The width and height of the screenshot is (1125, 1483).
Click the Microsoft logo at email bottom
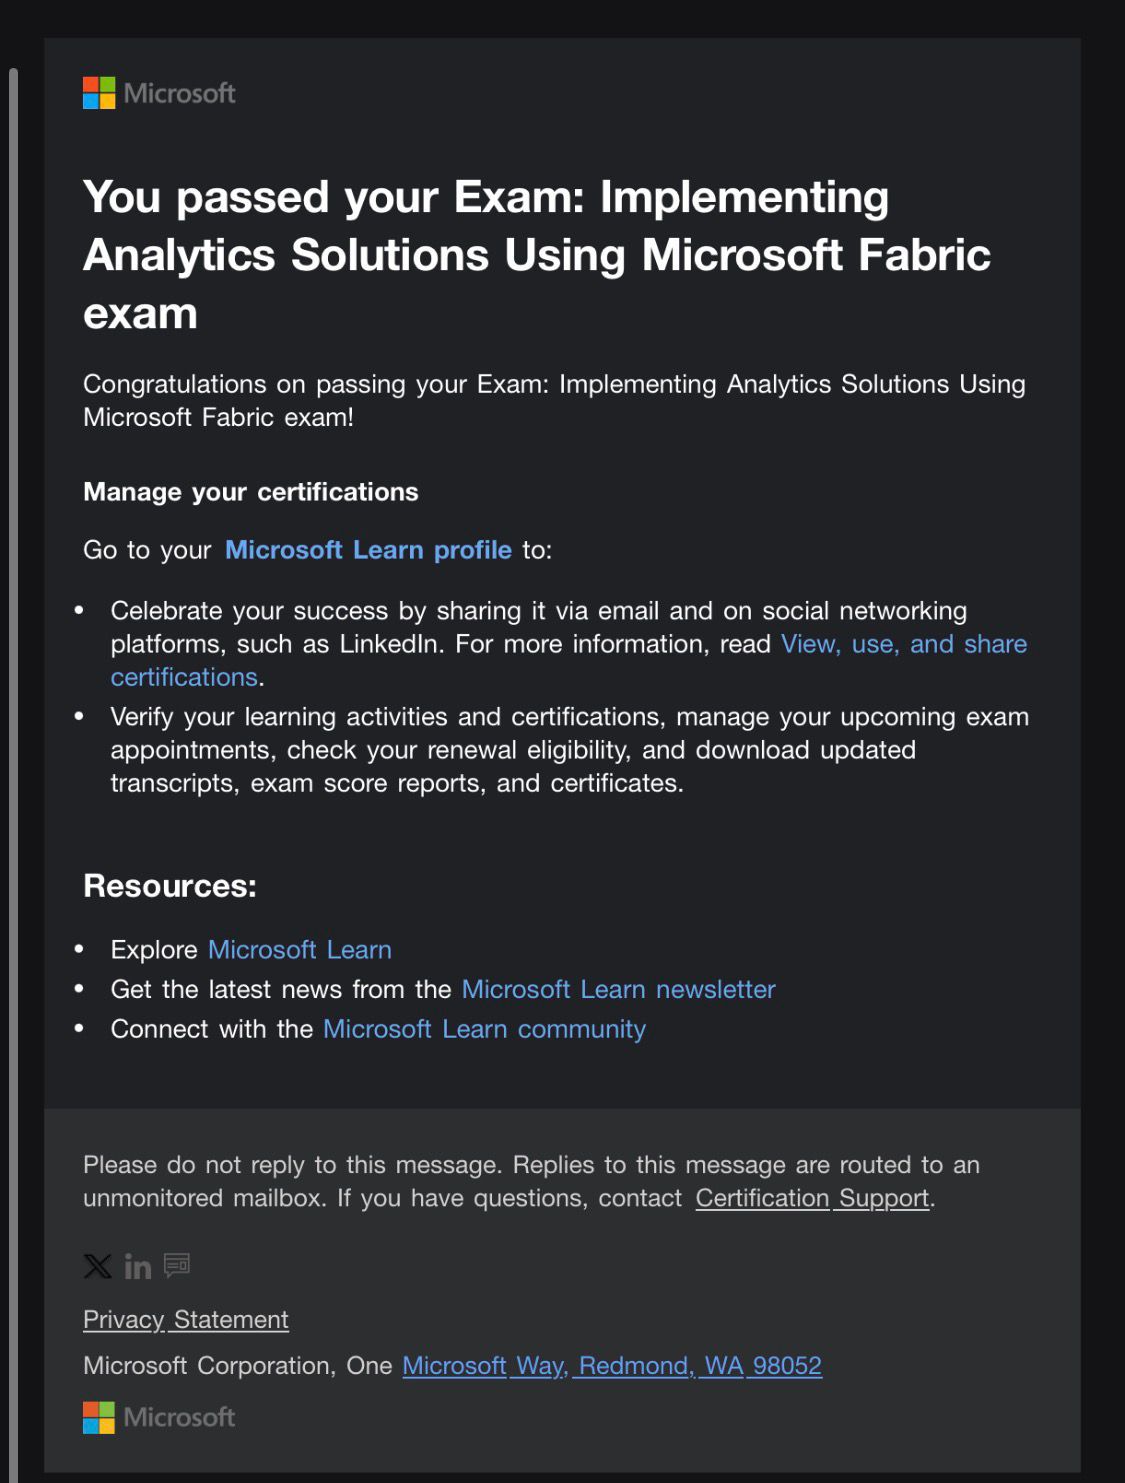(160, 1417)
